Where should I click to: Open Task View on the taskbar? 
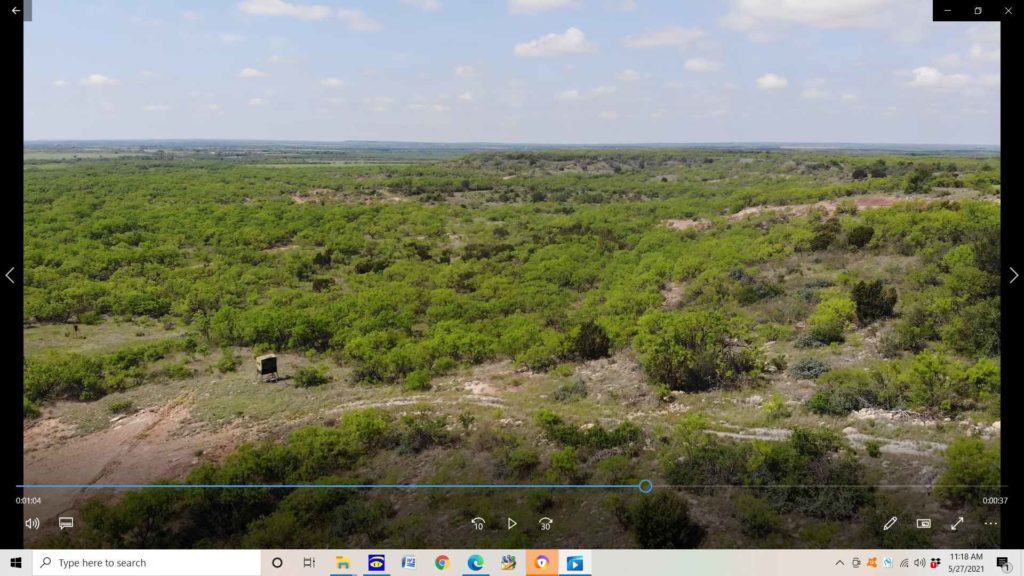[309, 562]
